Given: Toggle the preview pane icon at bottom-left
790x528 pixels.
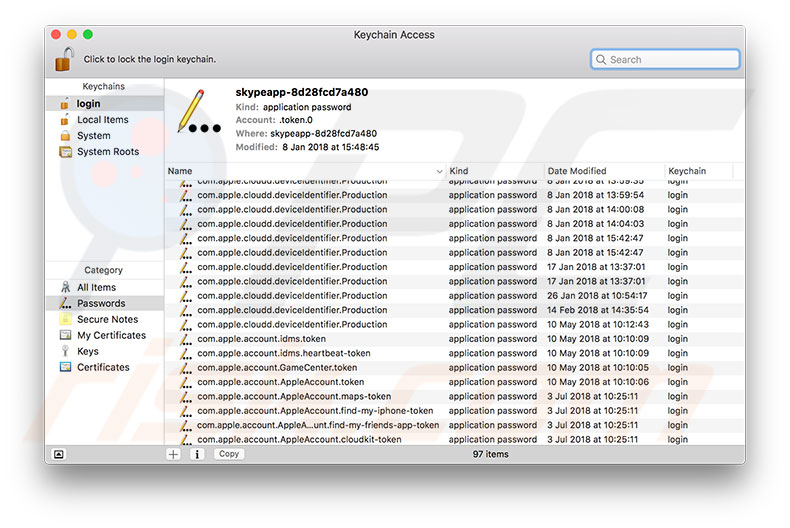Looking at the screenshot, I should point(59,454).
